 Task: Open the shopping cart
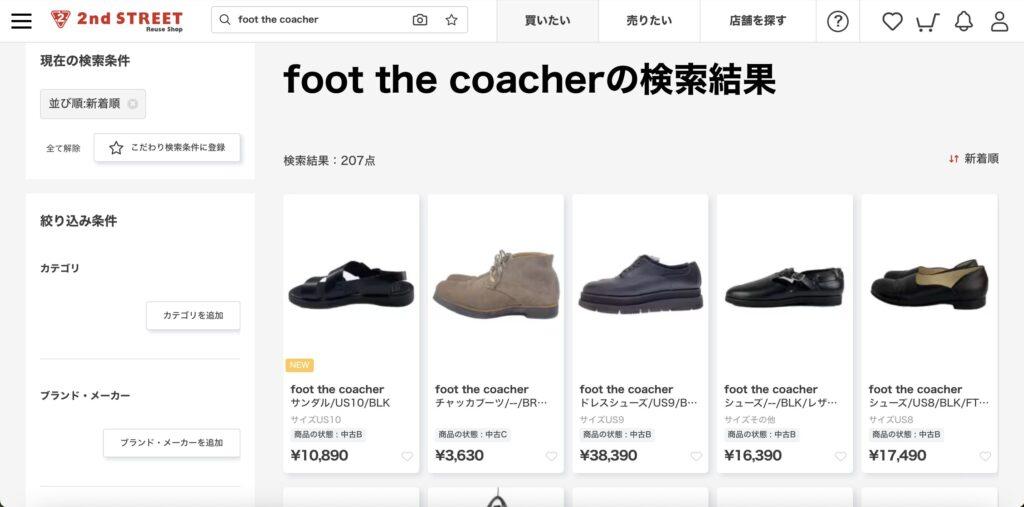pyautogui.click(x=927, y=22)
